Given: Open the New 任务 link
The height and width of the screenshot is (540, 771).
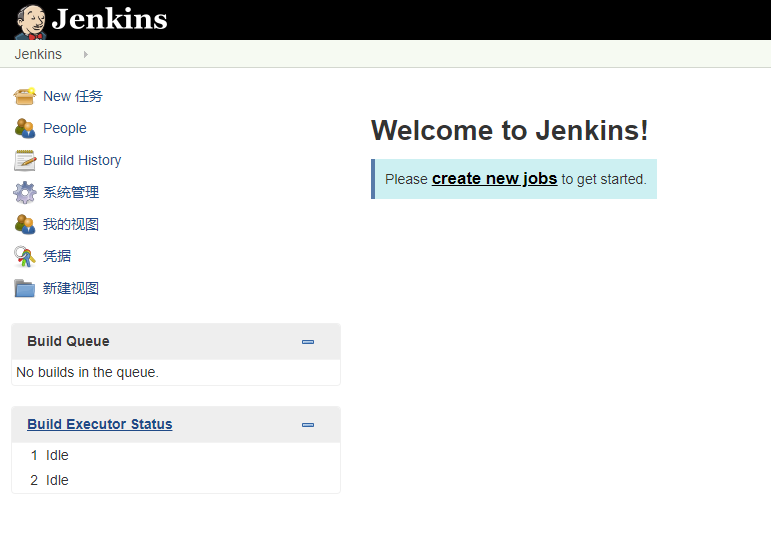Looking at the screenshot, I should coord(73,96).
